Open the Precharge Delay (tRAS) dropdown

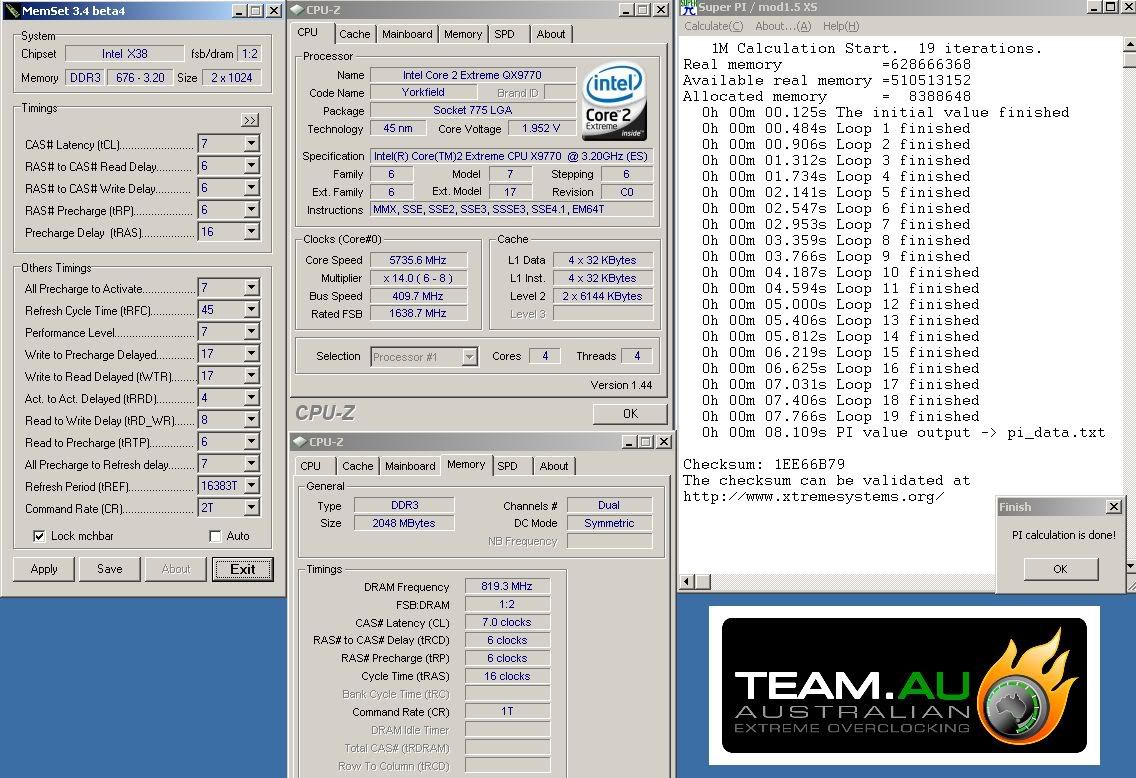point(251,231)
